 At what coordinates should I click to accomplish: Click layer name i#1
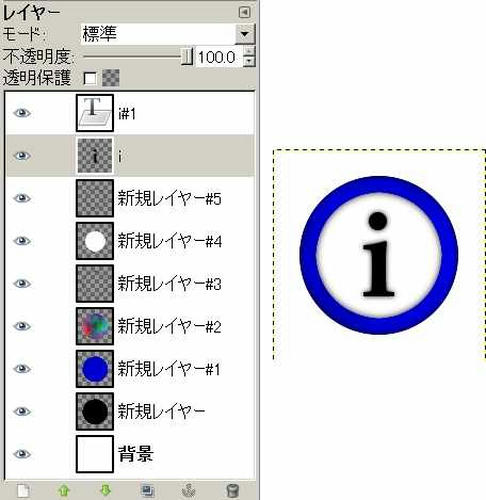point(127,114)
